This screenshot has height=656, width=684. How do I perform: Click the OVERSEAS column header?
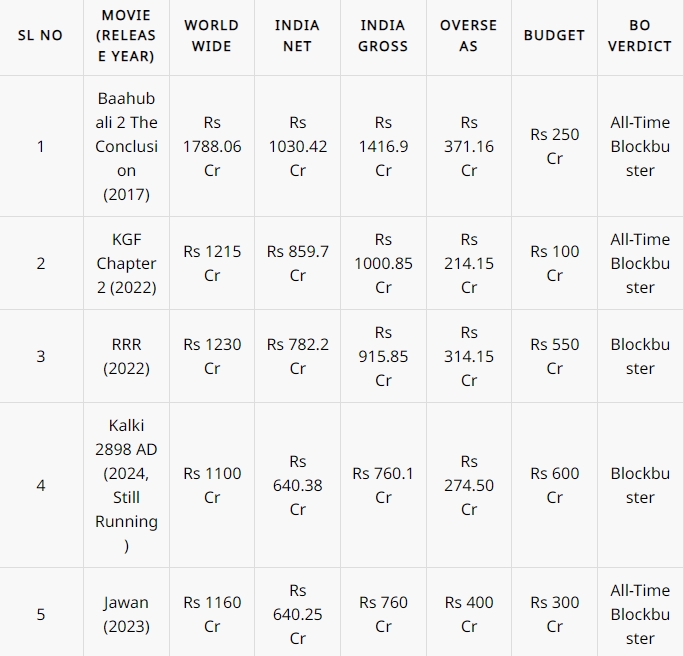[x=468, y=35]
